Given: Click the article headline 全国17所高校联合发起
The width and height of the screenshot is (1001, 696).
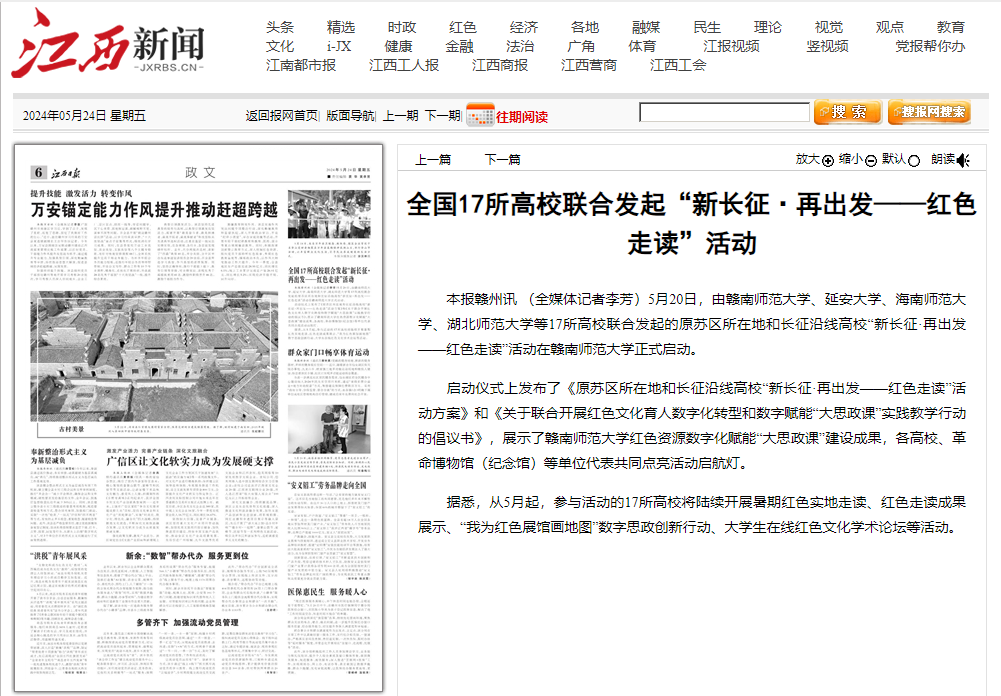Looking at the screenshot, I should (x=691, y=223).
